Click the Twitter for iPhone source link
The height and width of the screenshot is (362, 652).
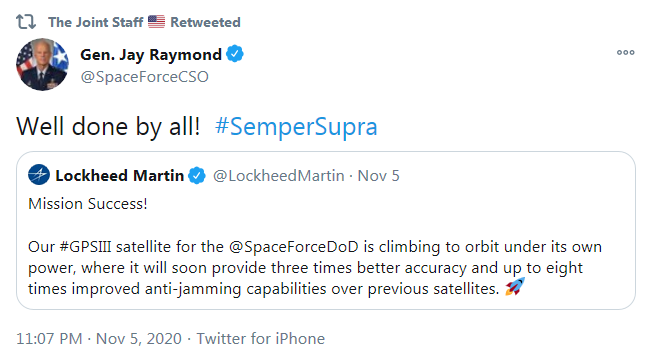click(x=261, y=339)
